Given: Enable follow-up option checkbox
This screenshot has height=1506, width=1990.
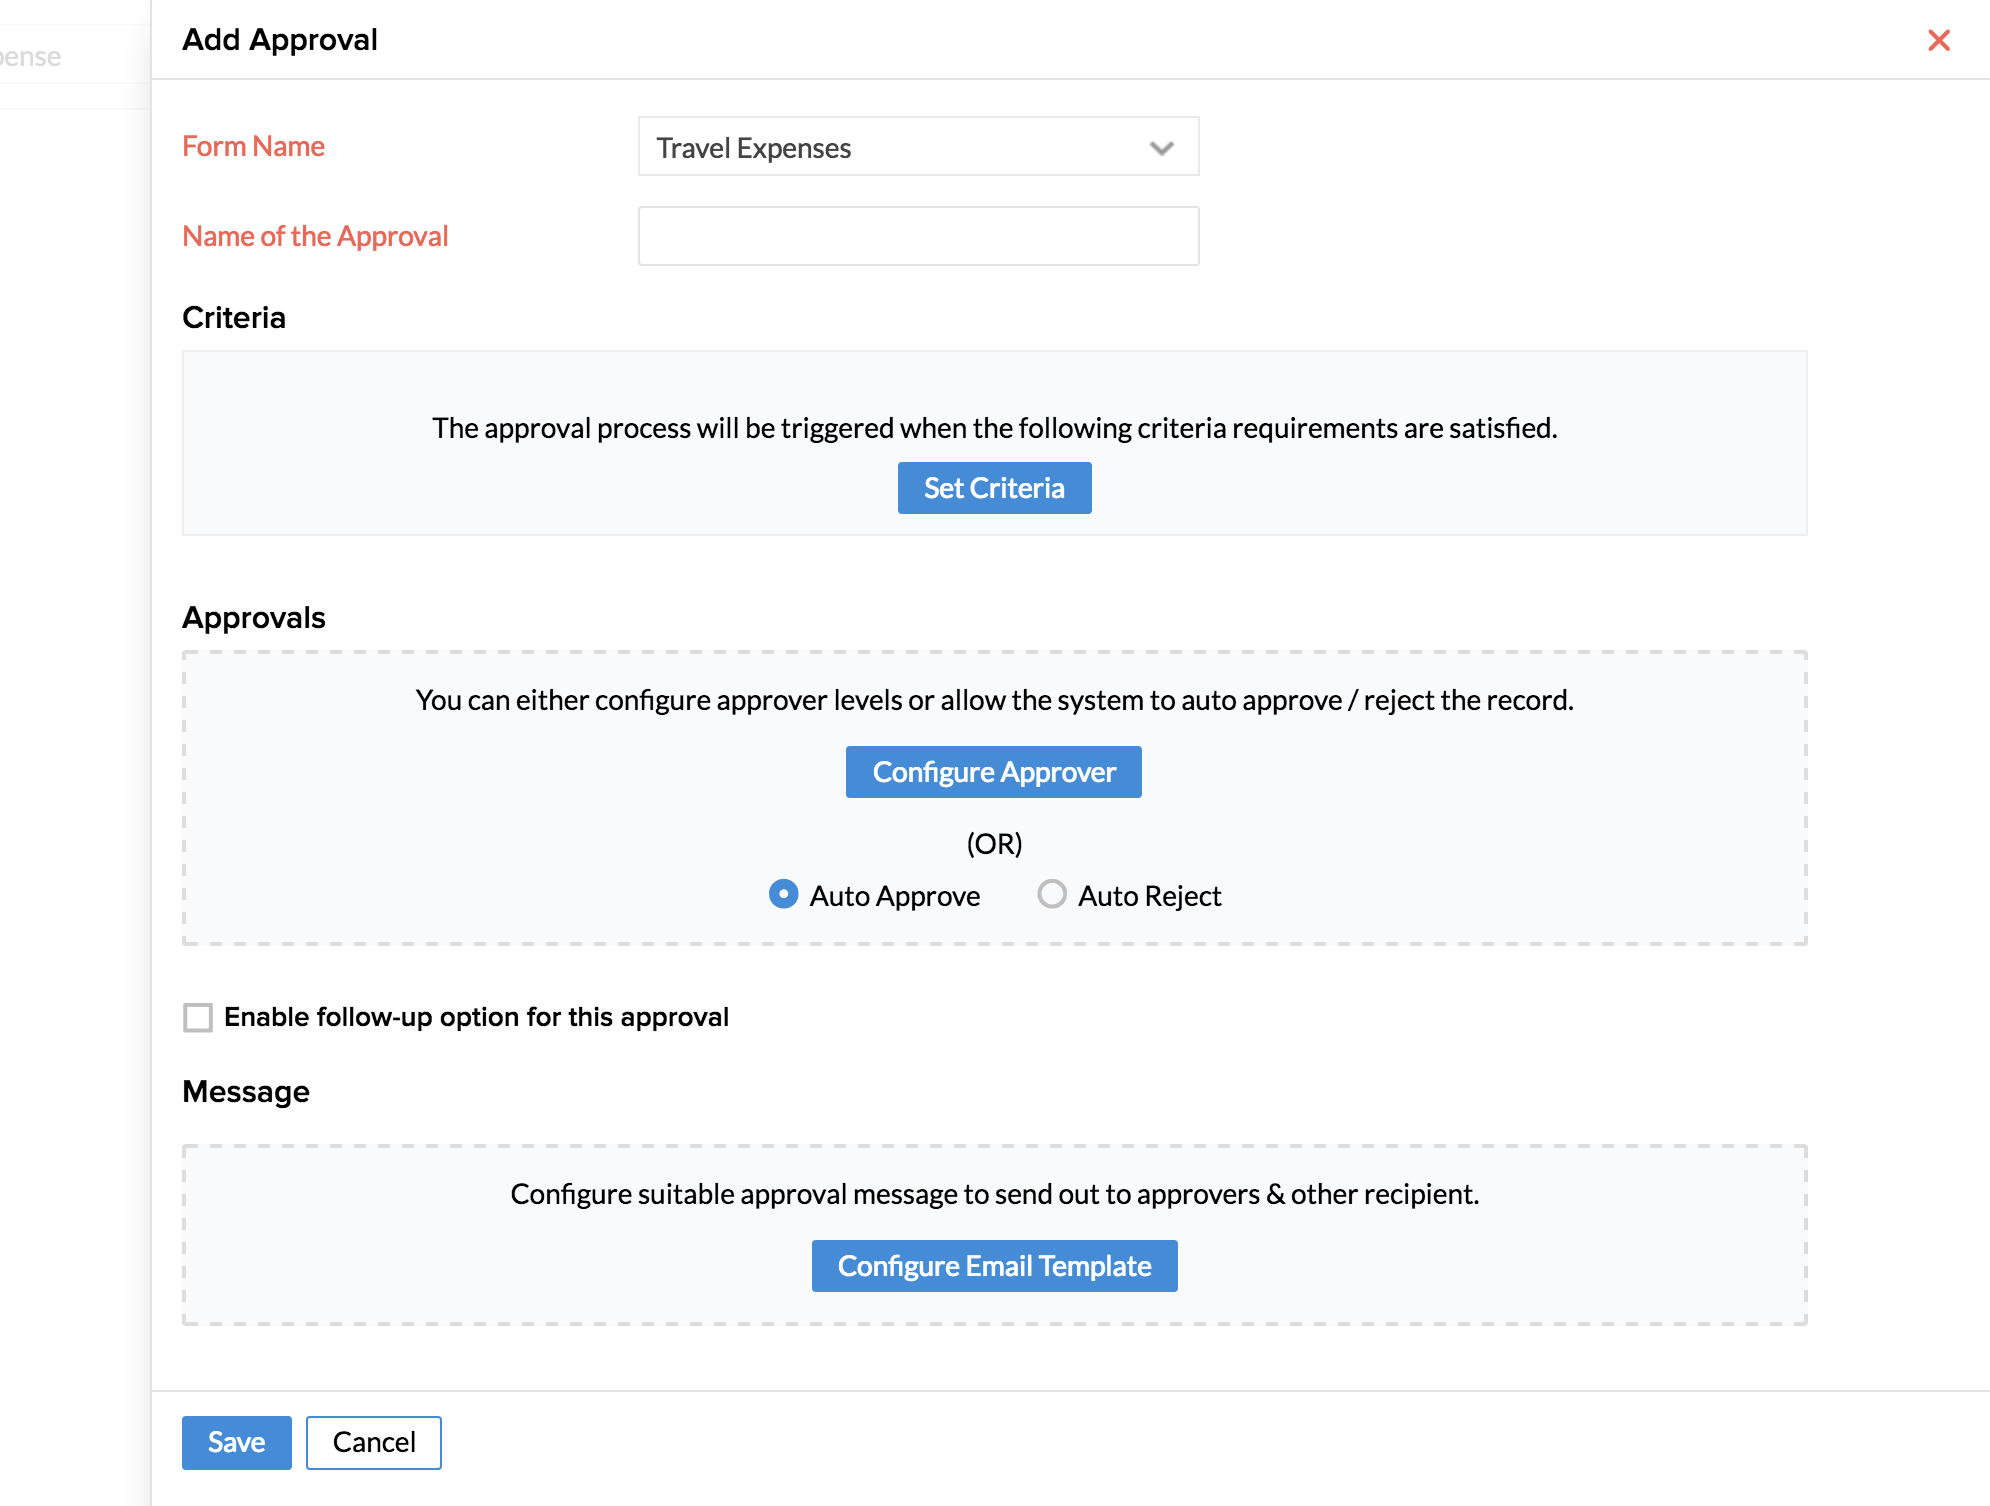Looking at the screenshot, I should (198, 1018).
